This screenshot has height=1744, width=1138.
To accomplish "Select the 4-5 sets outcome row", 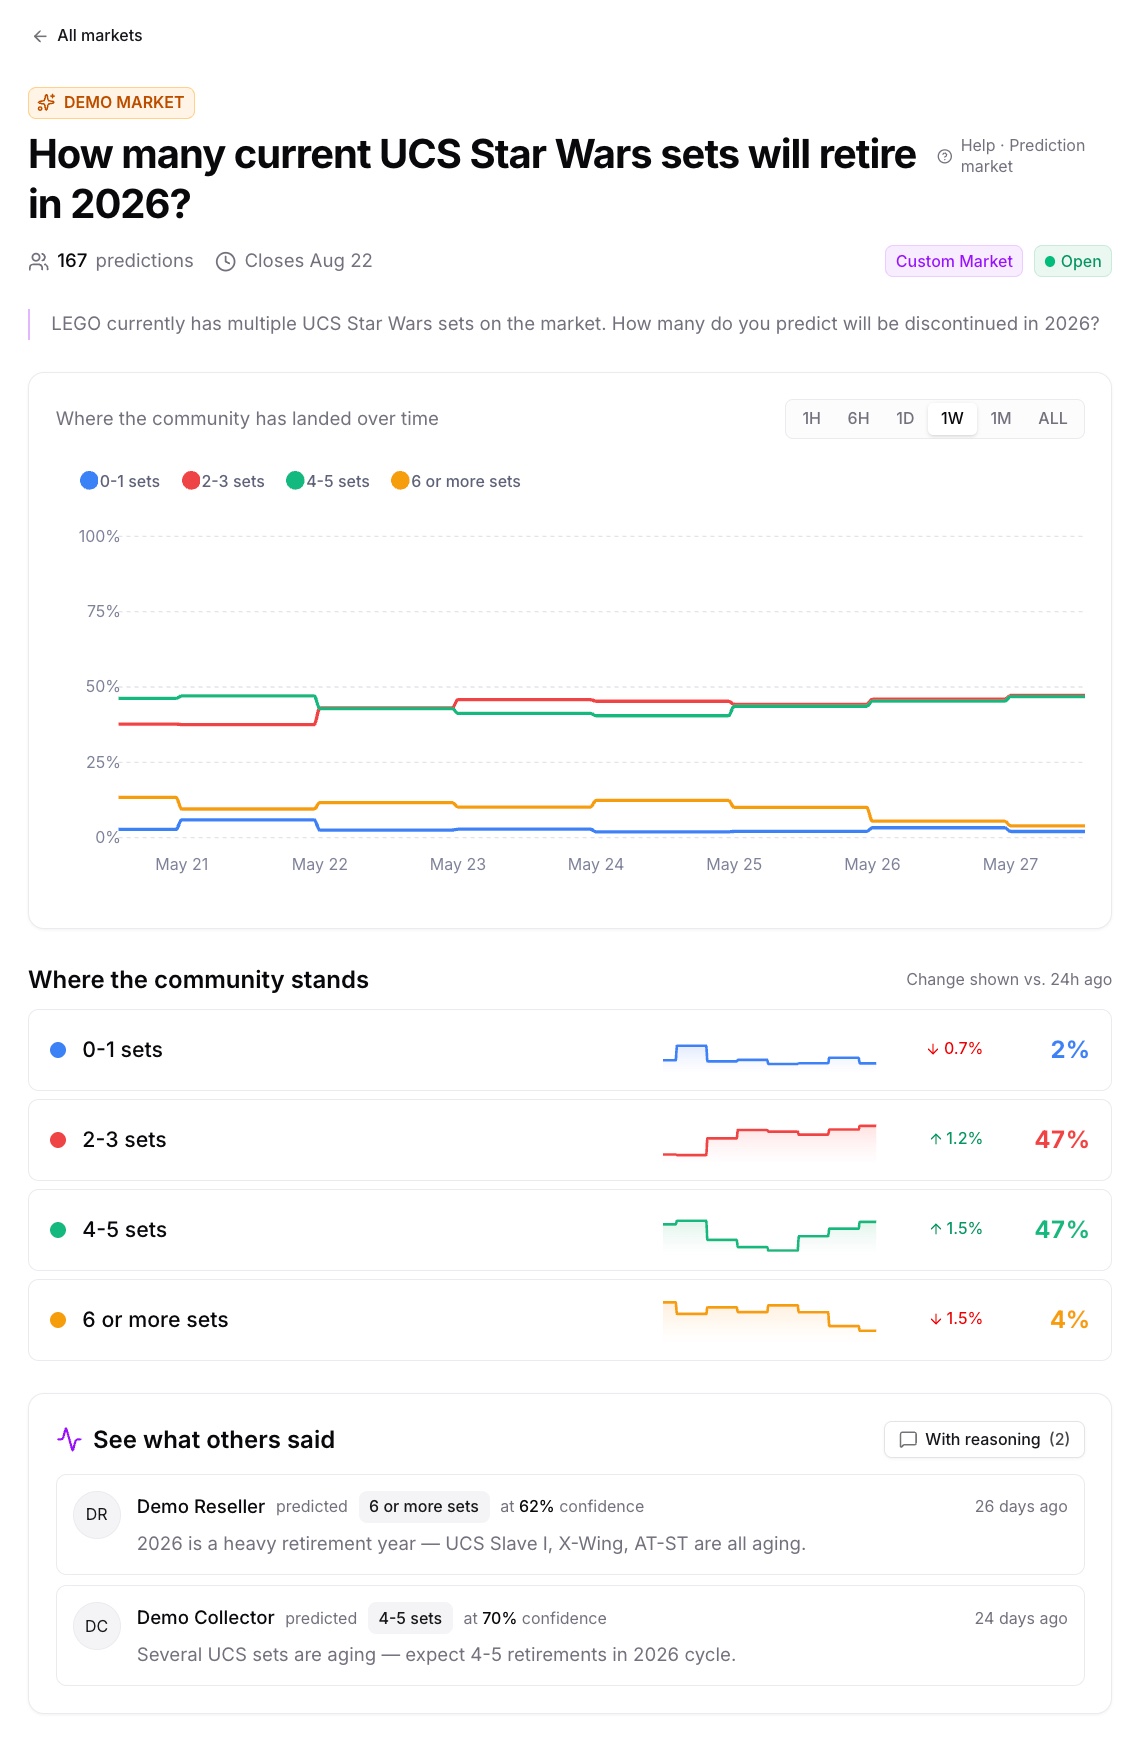I will 570,1230.
